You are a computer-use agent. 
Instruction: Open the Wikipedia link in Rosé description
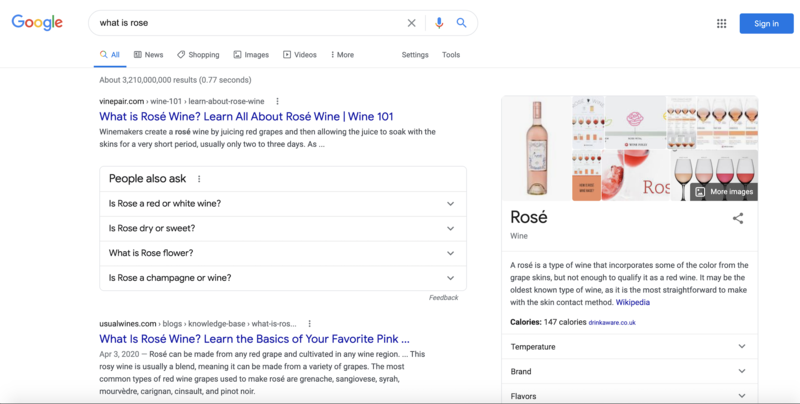pos(631,302)
